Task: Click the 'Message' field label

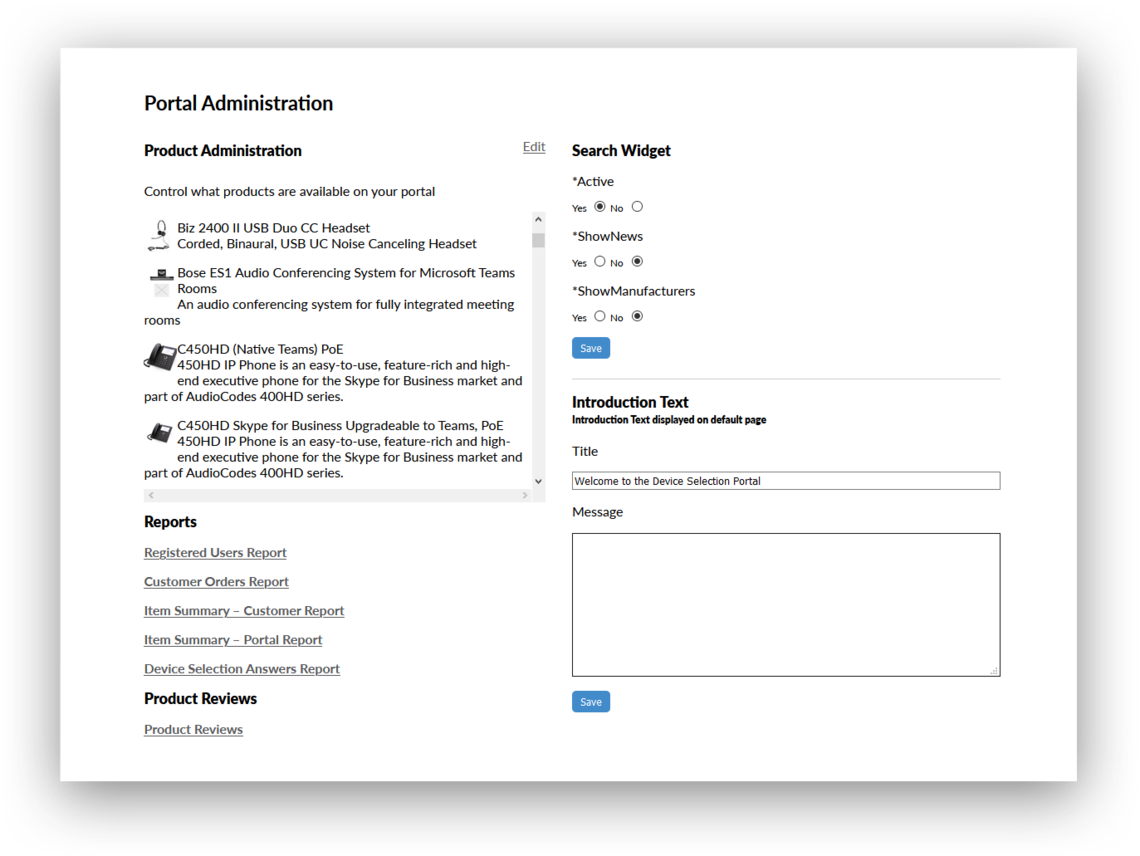Action: [x=598, y=512]
